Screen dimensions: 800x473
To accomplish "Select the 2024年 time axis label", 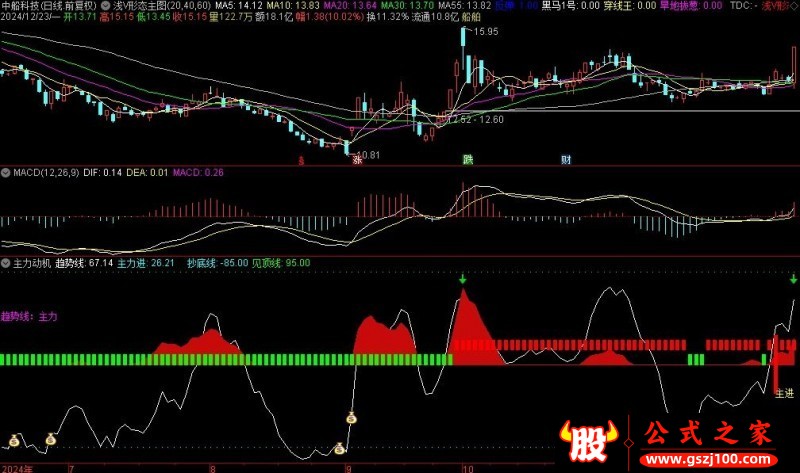I will click(17, 469).
